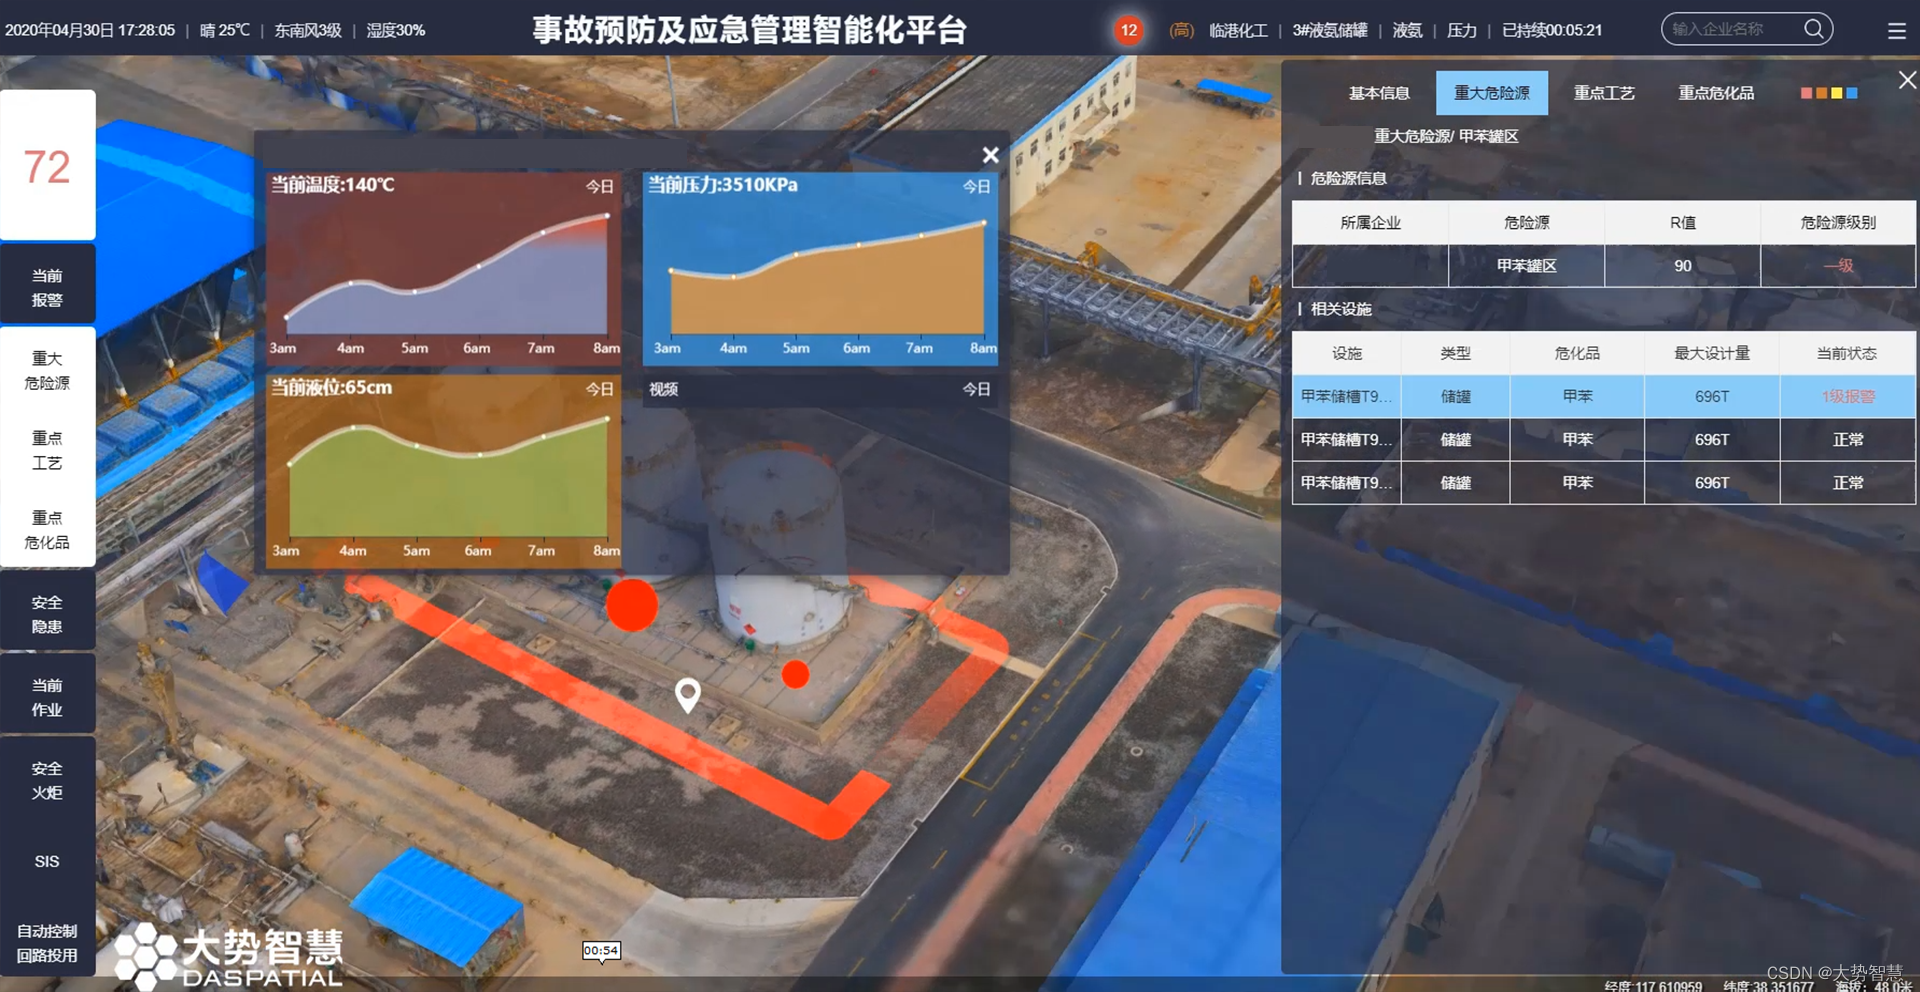Click the 今日 label on the 视频 panel
Image resolution: width=1920 pixels, height=992 pixels.
(976, 389)
